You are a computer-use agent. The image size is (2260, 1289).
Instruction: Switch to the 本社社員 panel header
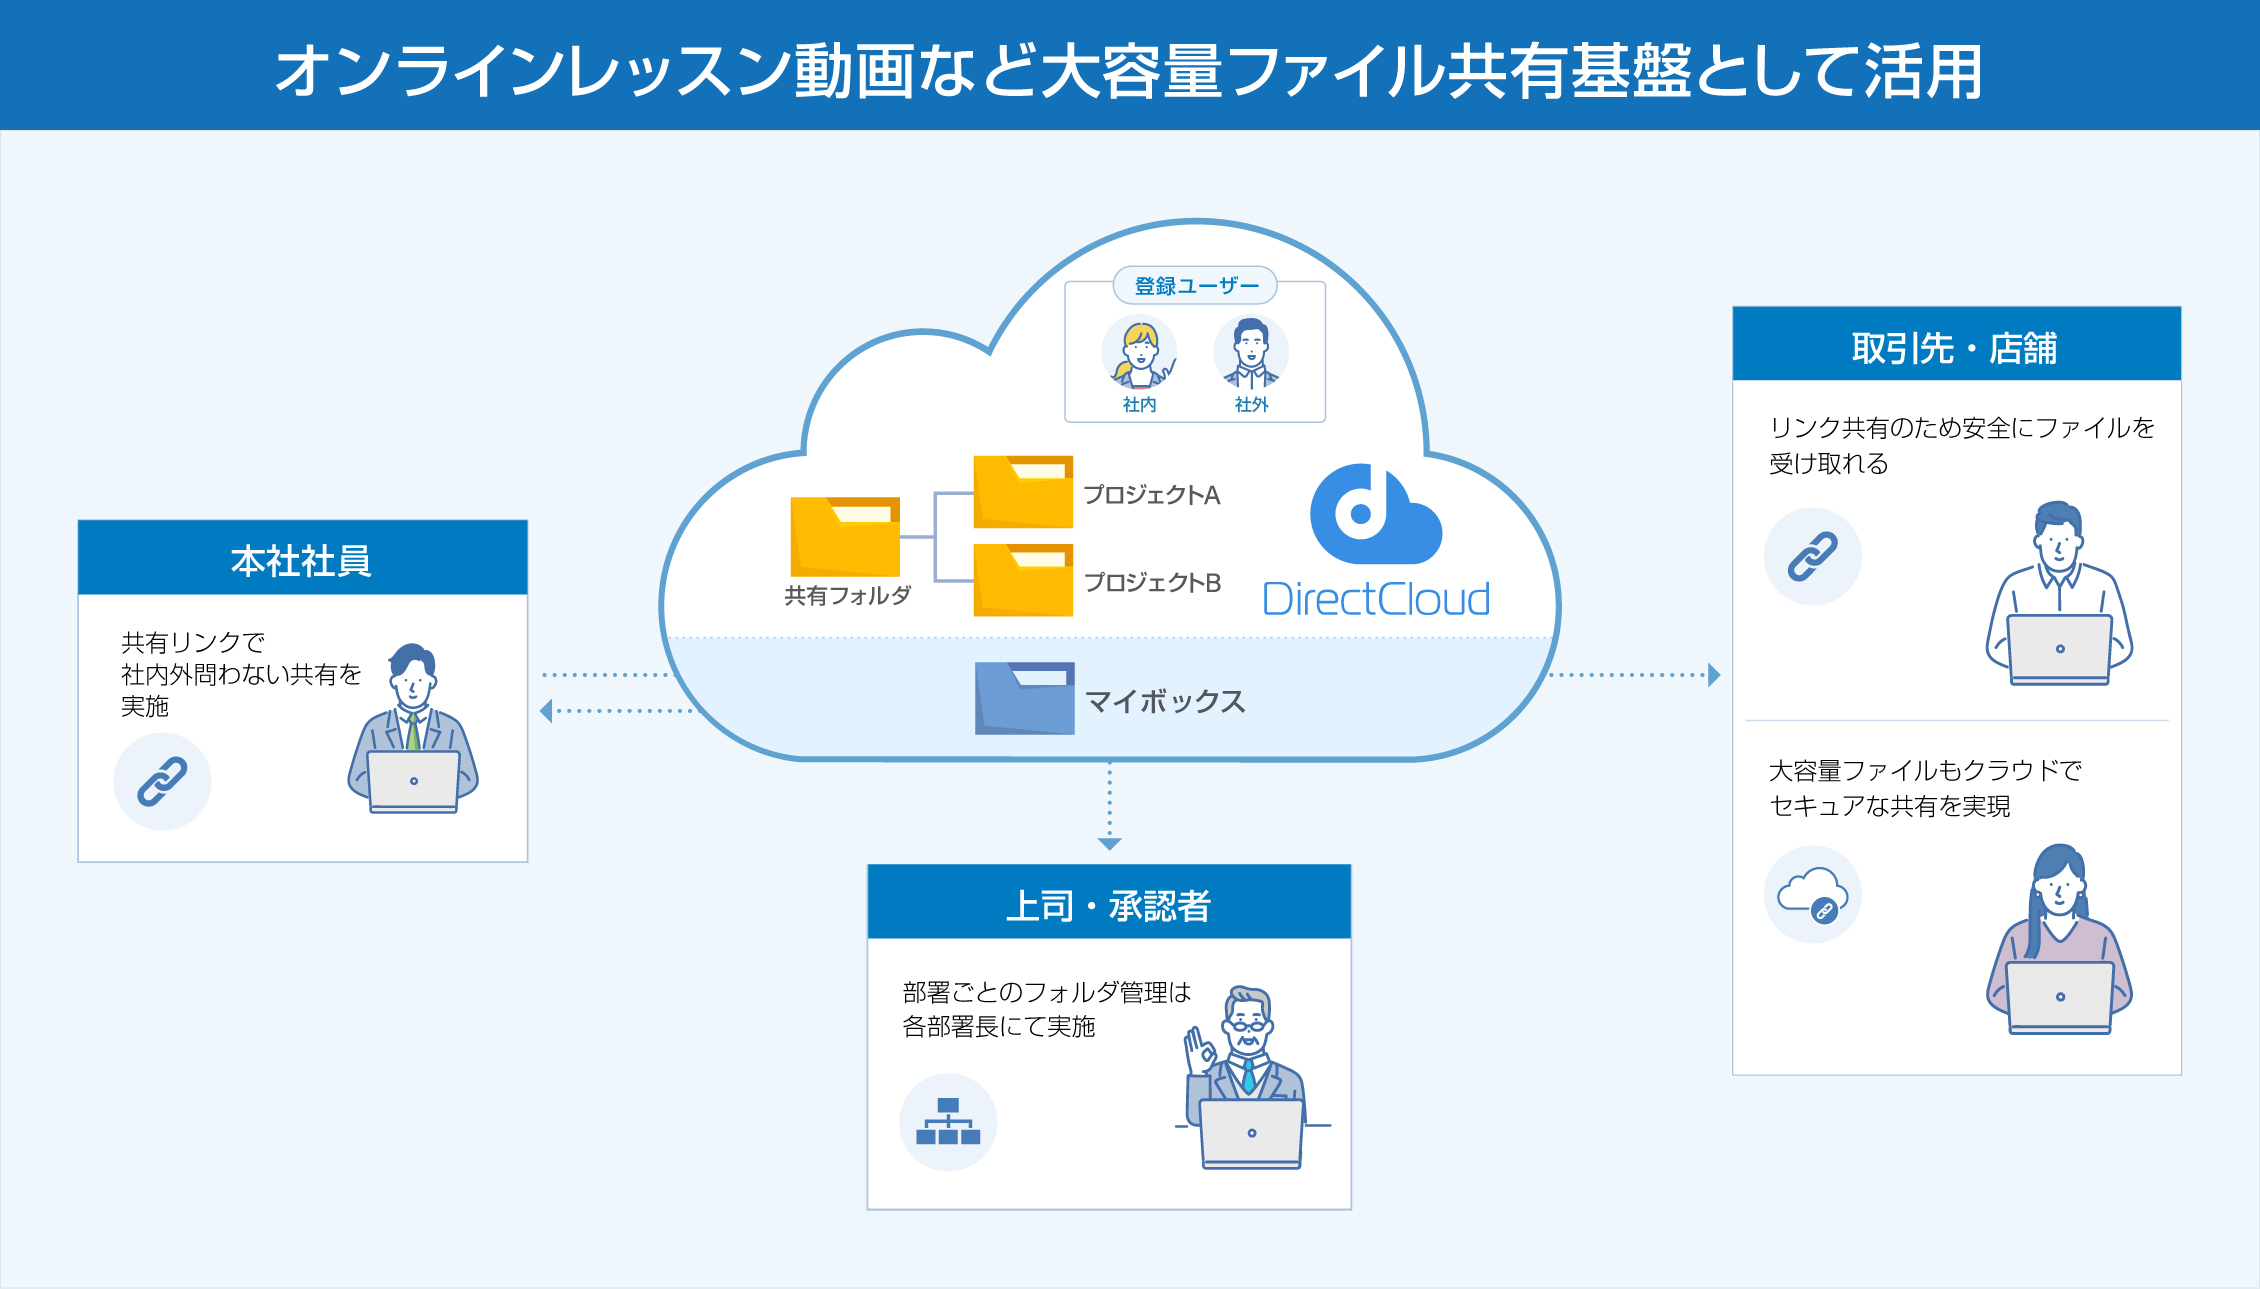(x=302, y=562)
